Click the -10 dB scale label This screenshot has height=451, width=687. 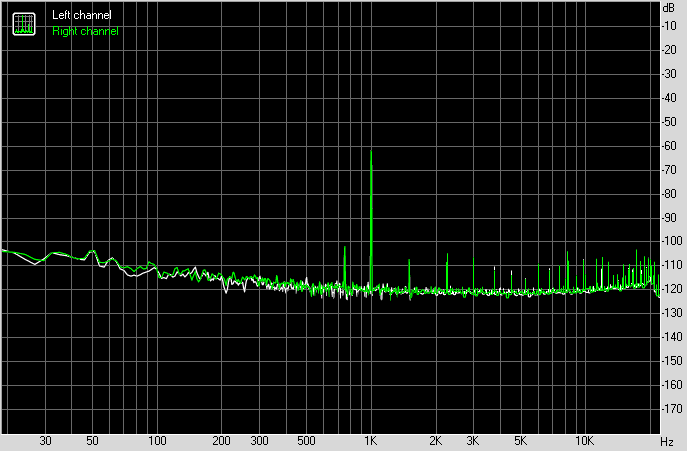click(669, 26)
